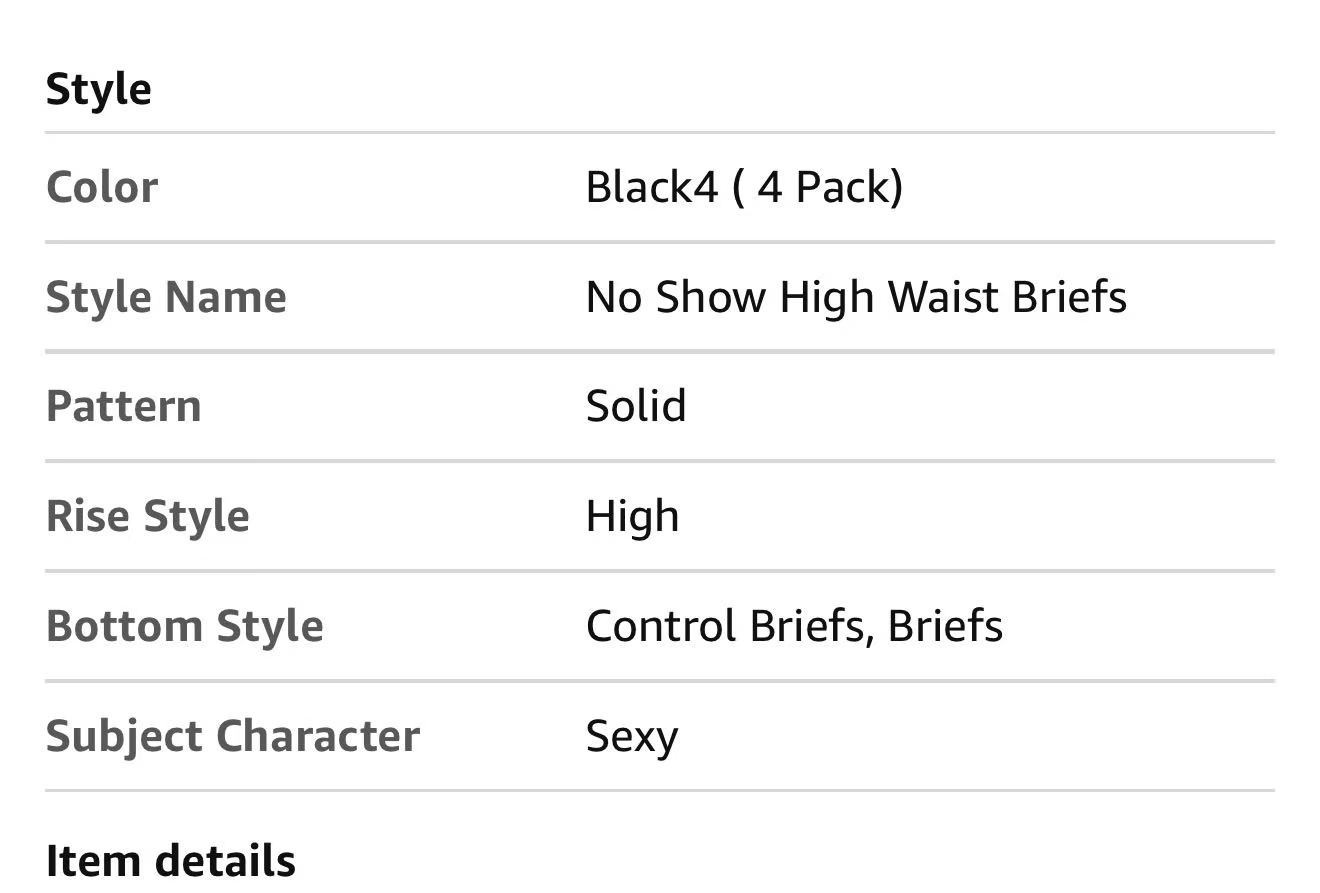
Task: Click the Style section heading
Action: tap(99, 89)
